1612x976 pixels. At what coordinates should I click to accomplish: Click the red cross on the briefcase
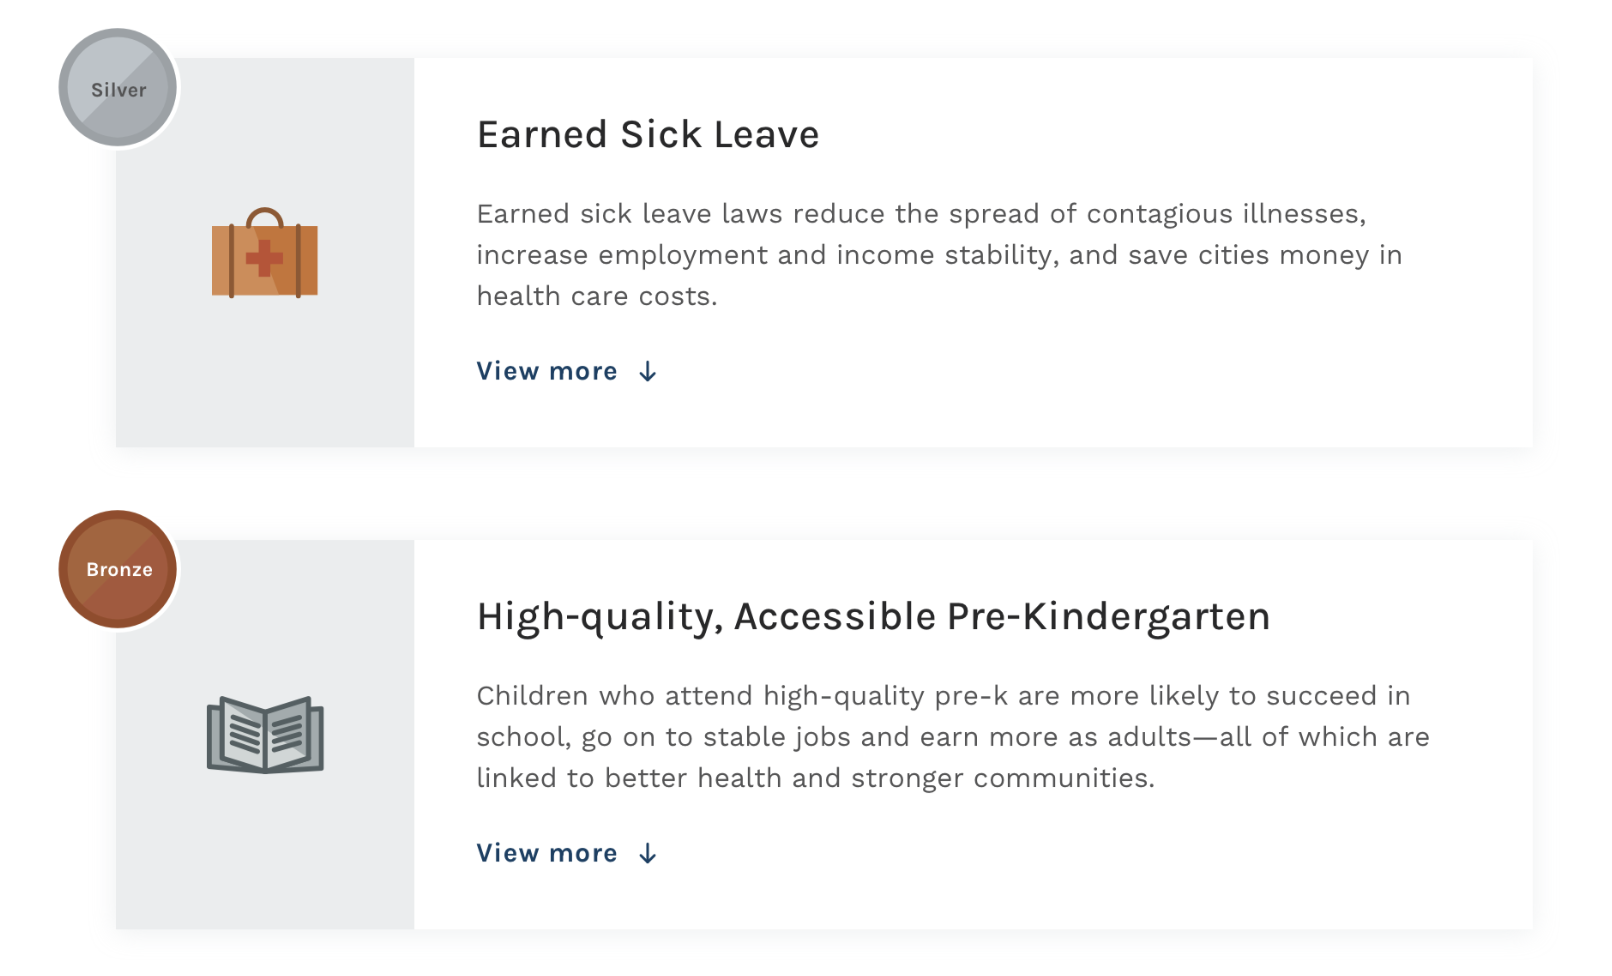tap(265, 258)
